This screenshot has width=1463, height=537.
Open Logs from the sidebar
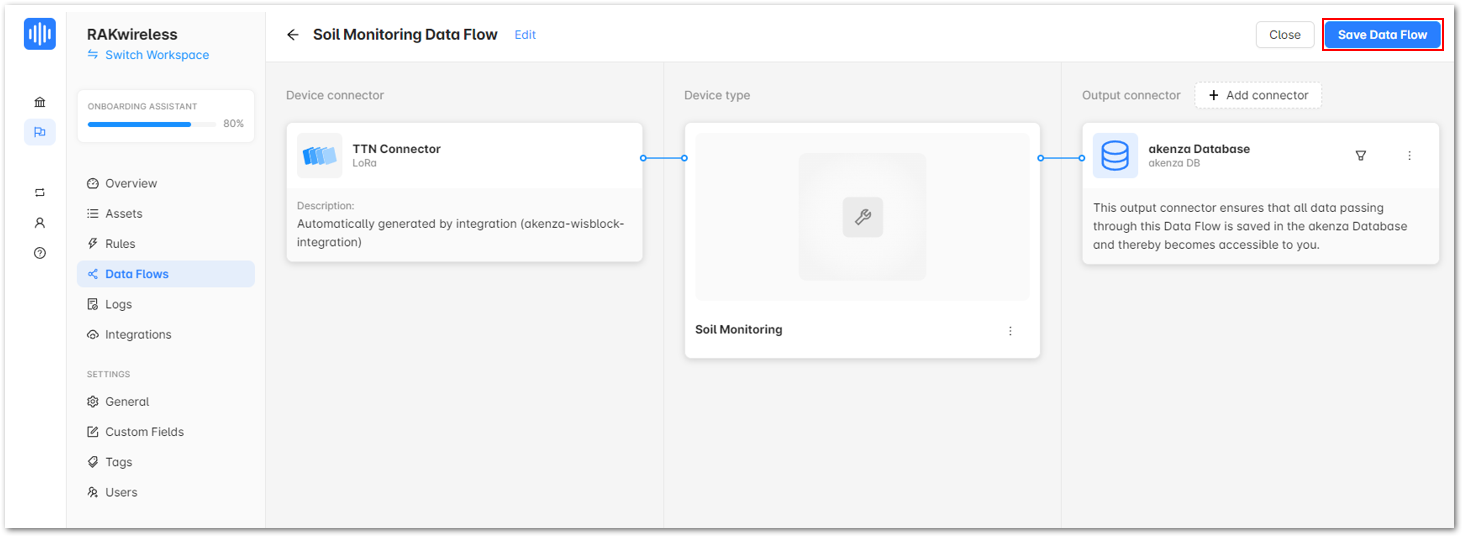[166, 304]
